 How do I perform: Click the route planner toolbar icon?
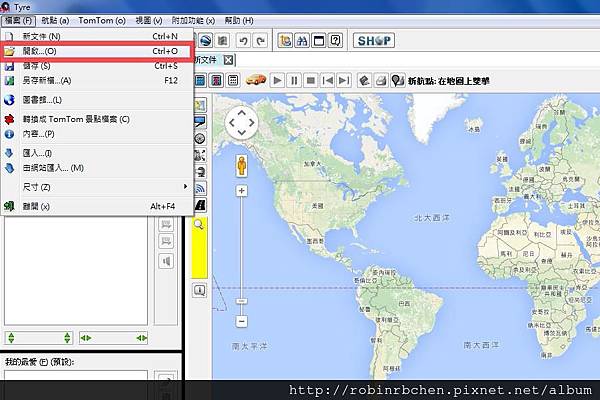(x=285, y=40)
